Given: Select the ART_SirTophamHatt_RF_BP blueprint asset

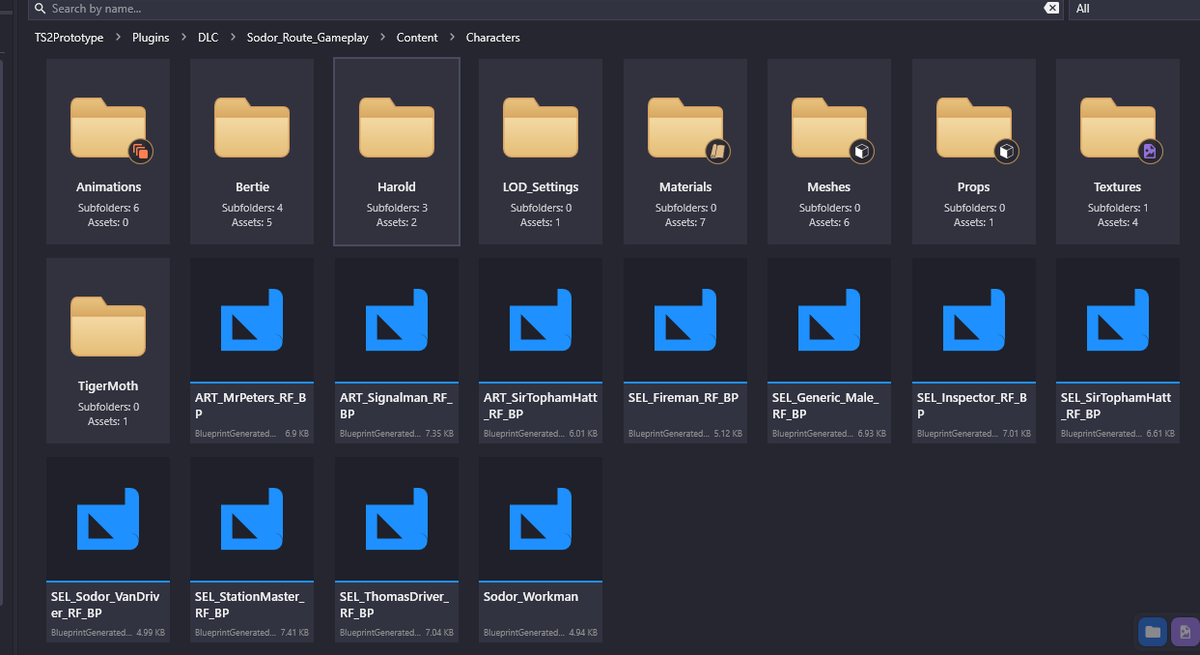Looking at the screenshot, I should click(x=540, y=351).
